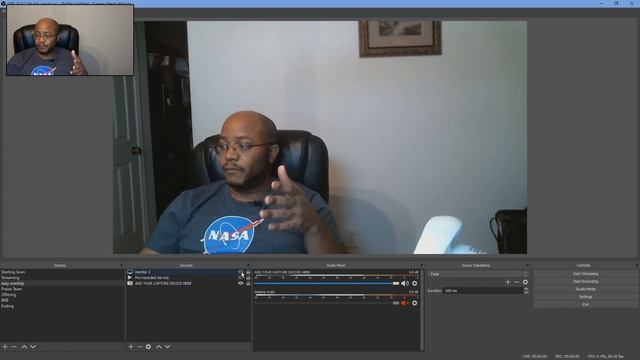640x360 pixels.
Task: Remove selected scene with the minus icon
Action: [x=14, y=347]
